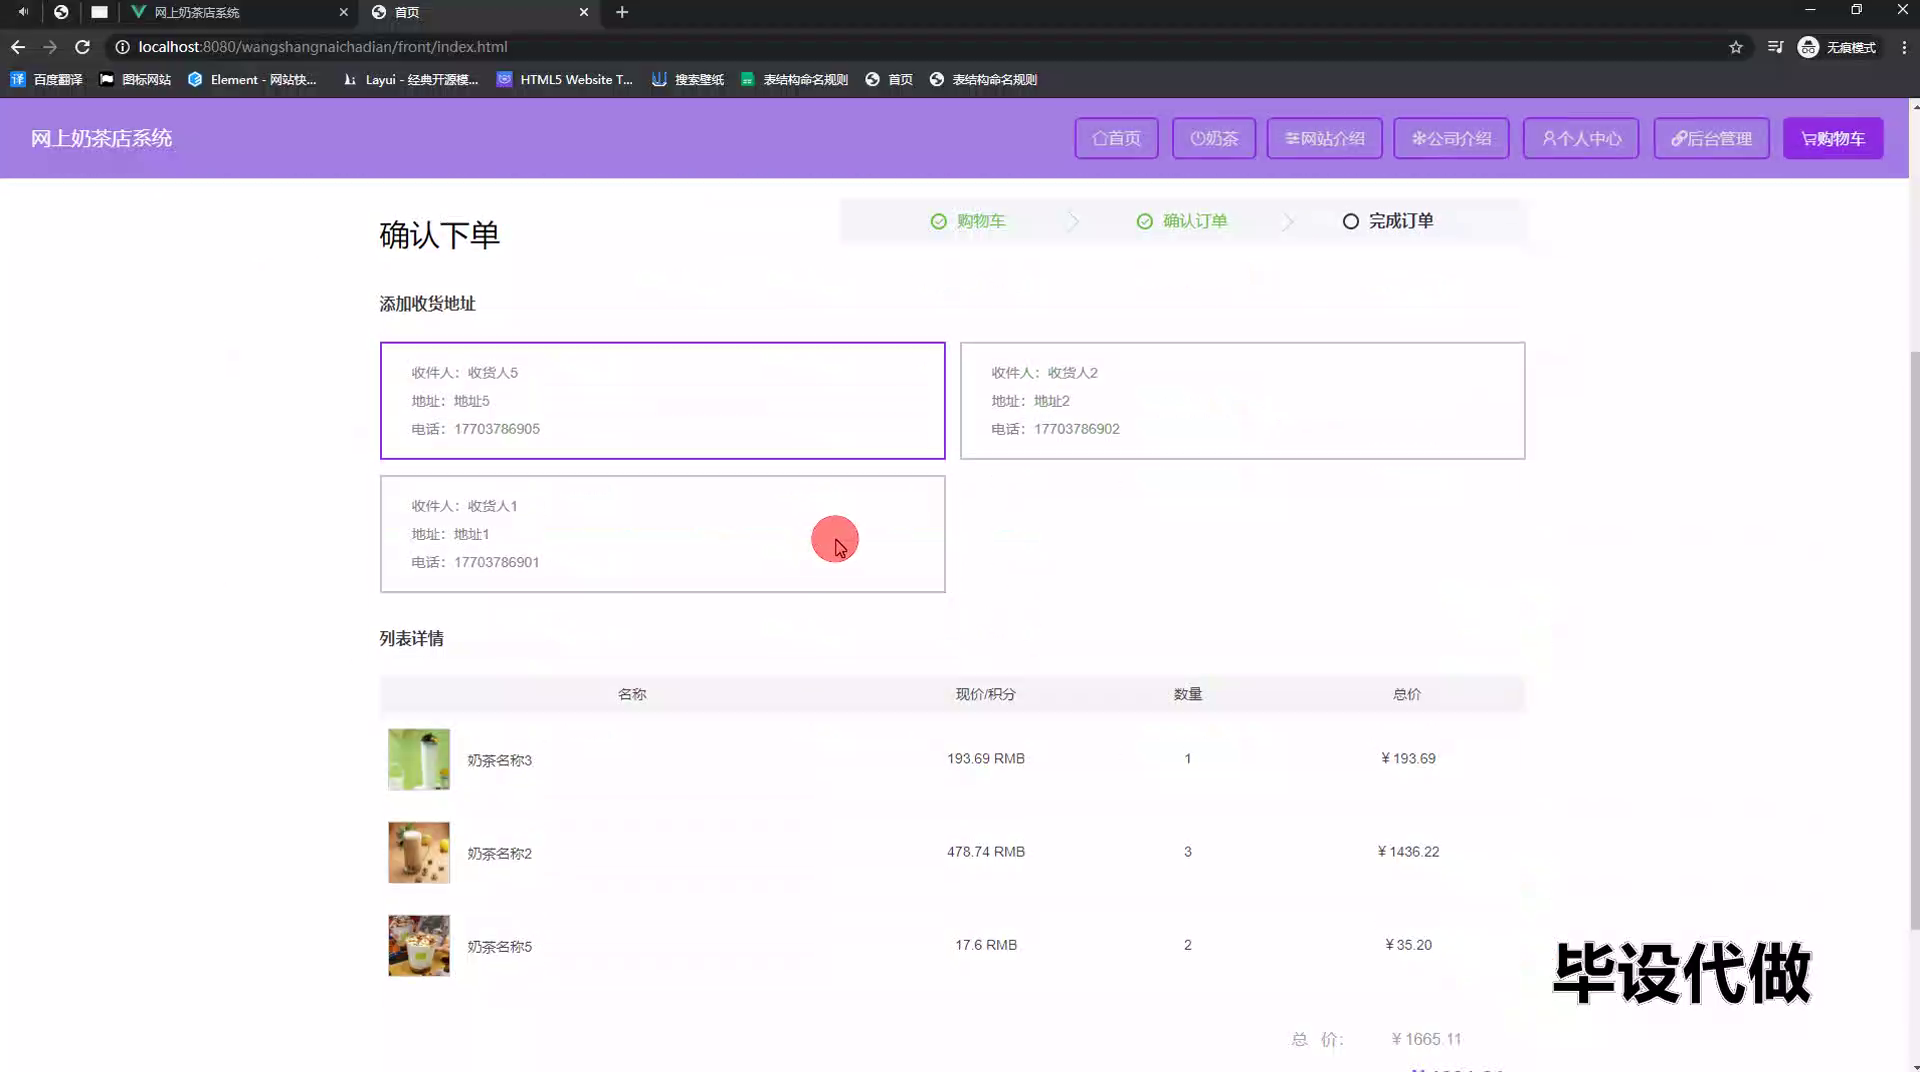Viewport: 1920px width, 1072px height.
Task: Open HTML5 Website T... bookmark
Action: click(565, 80)
